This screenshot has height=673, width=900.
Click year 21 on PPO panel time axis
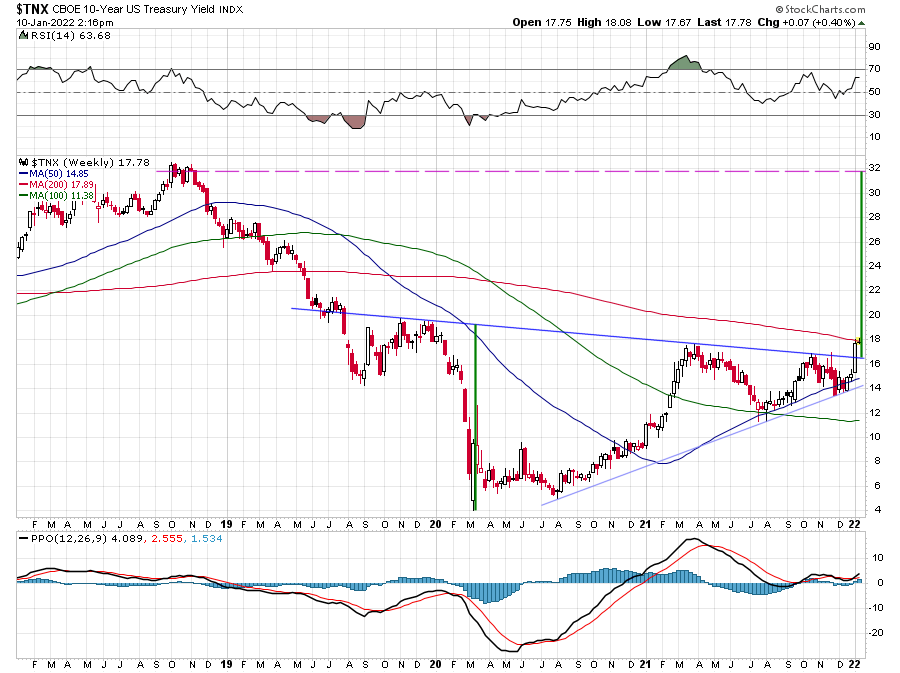tap(645, 664)
